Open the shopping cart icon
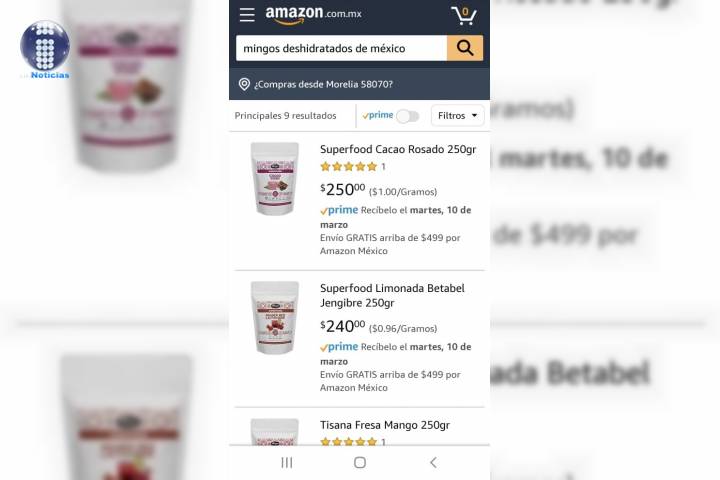The height and width of the screenshot is (480, 720). click(x=464, y=15)
